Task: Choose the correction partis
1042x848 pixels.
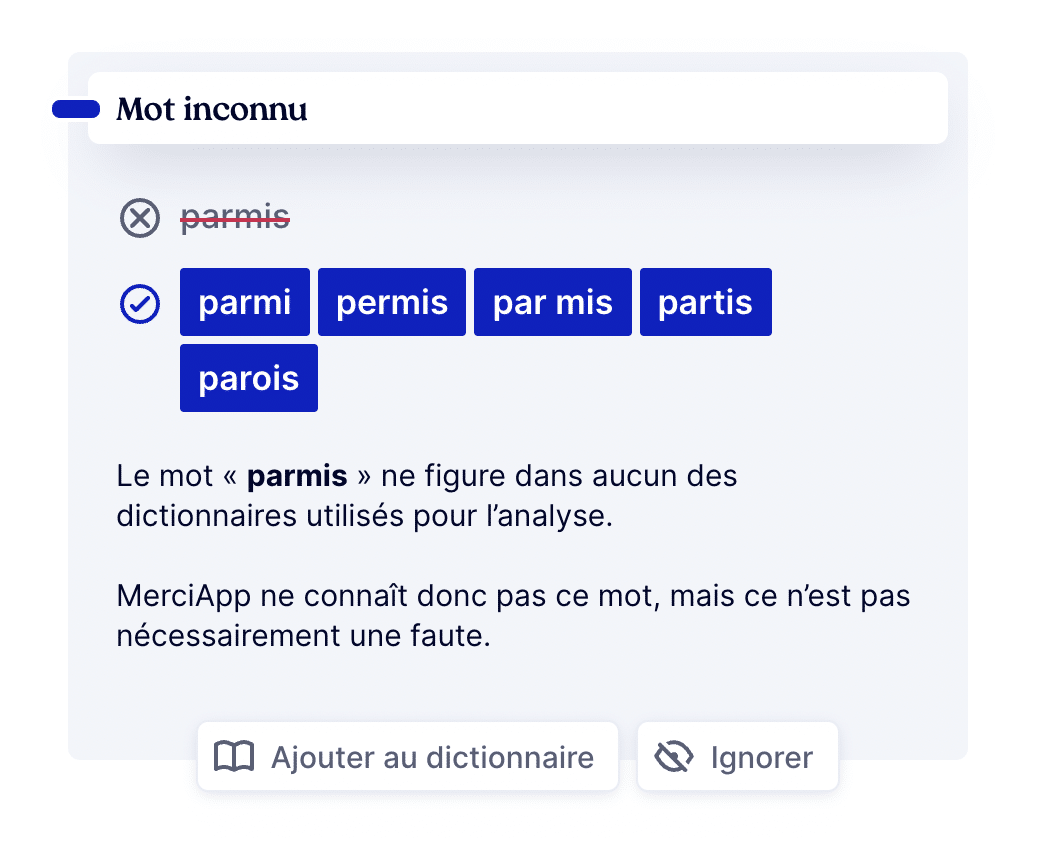Action: tap(705, 302)
